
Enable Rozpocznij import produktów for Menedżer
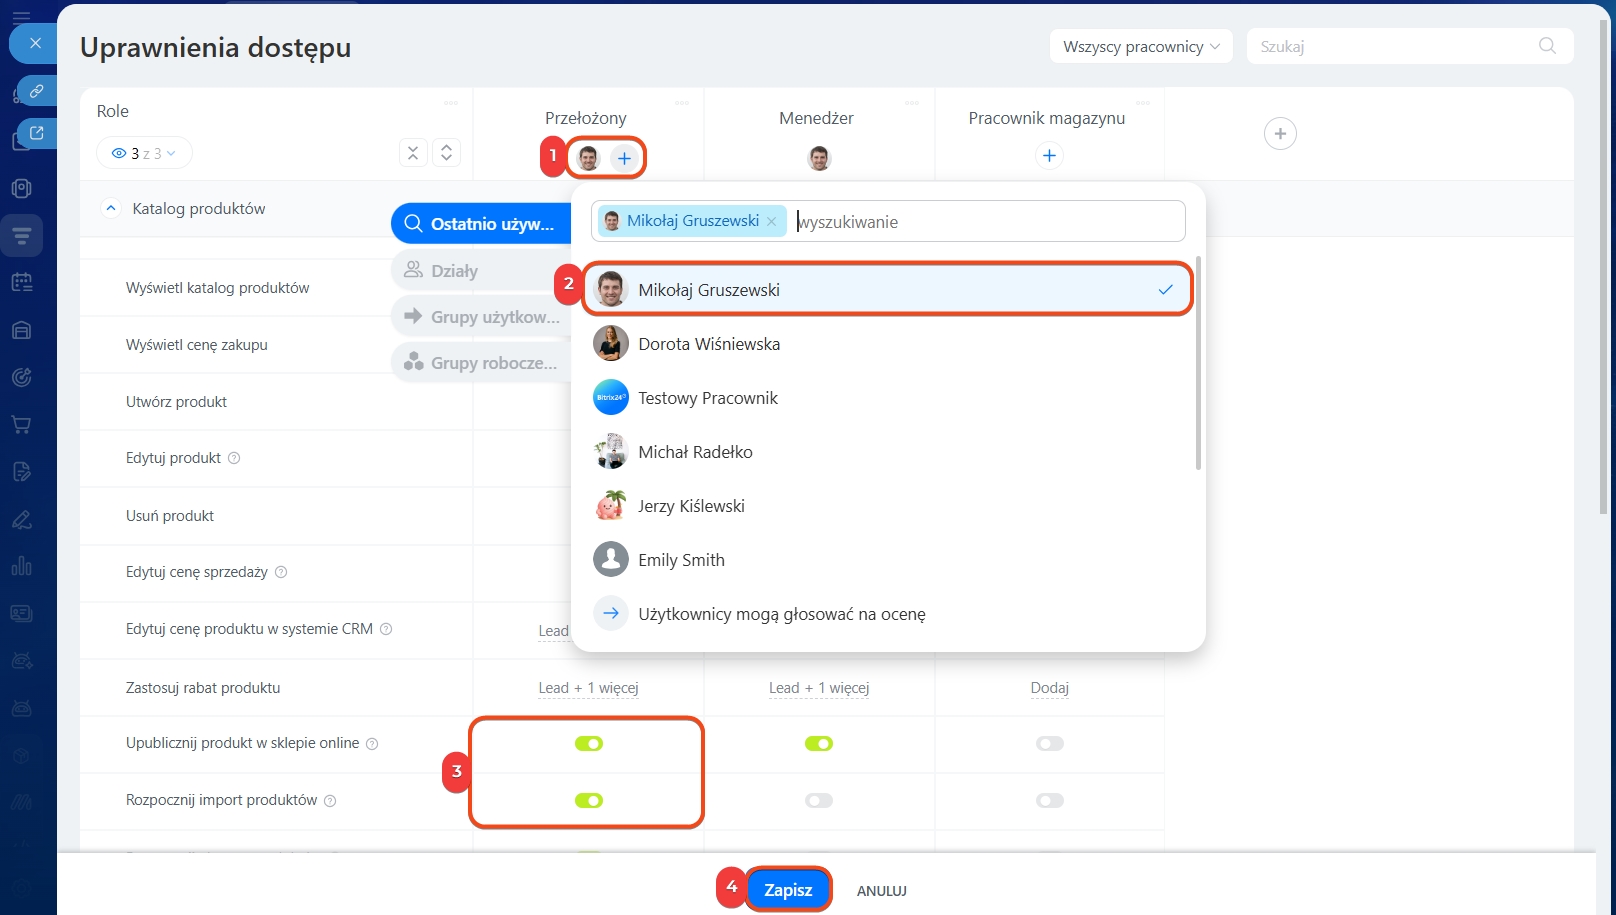click(x=819, y=801)
